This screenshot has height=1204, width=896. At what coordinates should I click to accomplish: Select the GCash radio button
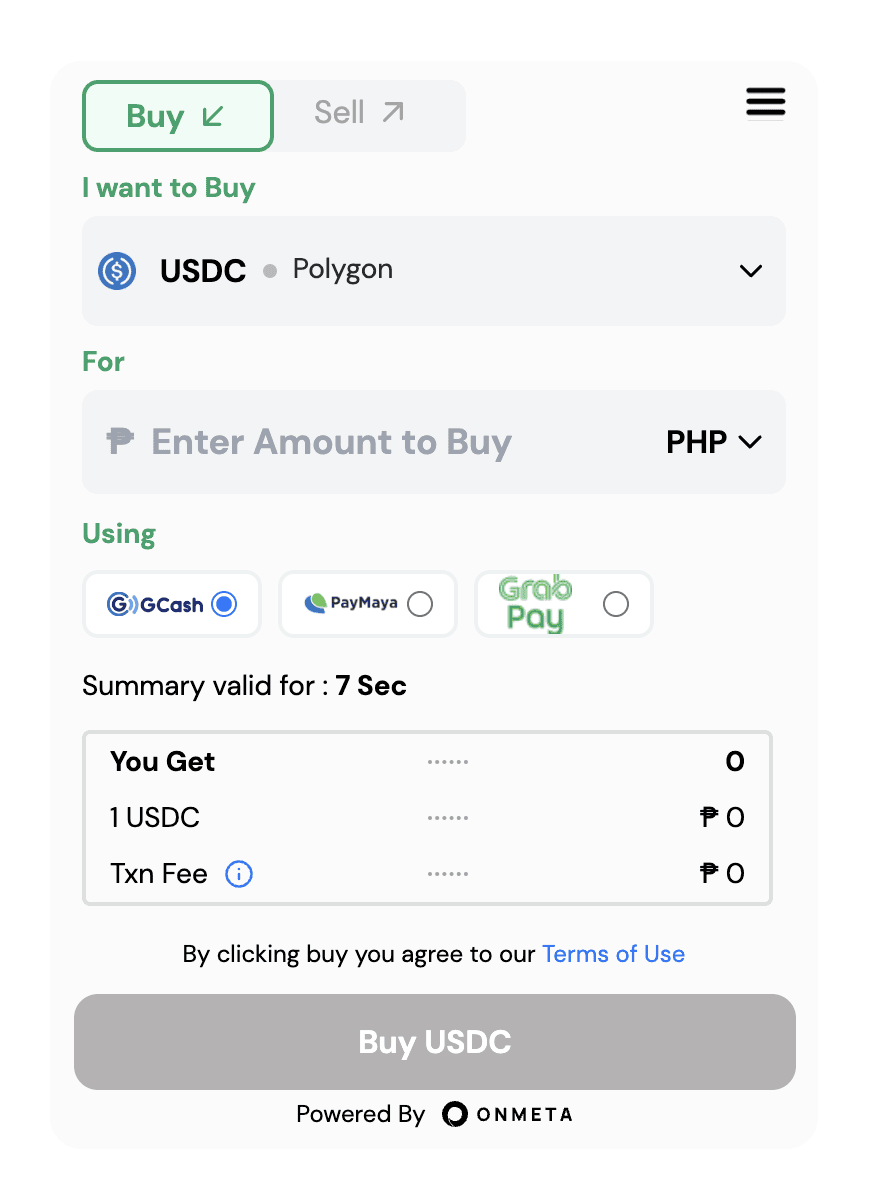pos(224,604)
